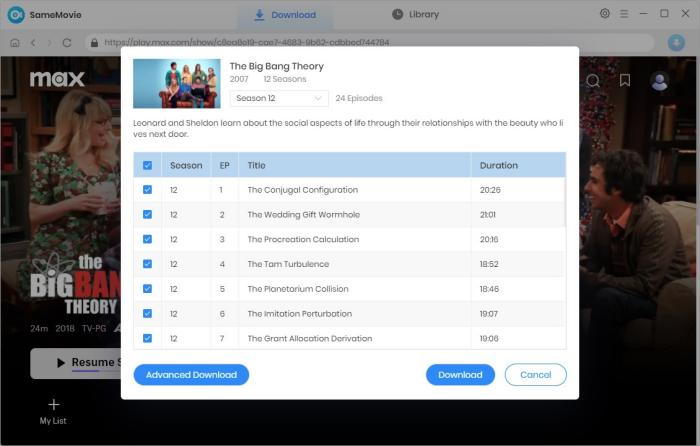
Task: Open the Max profile avatar
Action: (659, 81)
